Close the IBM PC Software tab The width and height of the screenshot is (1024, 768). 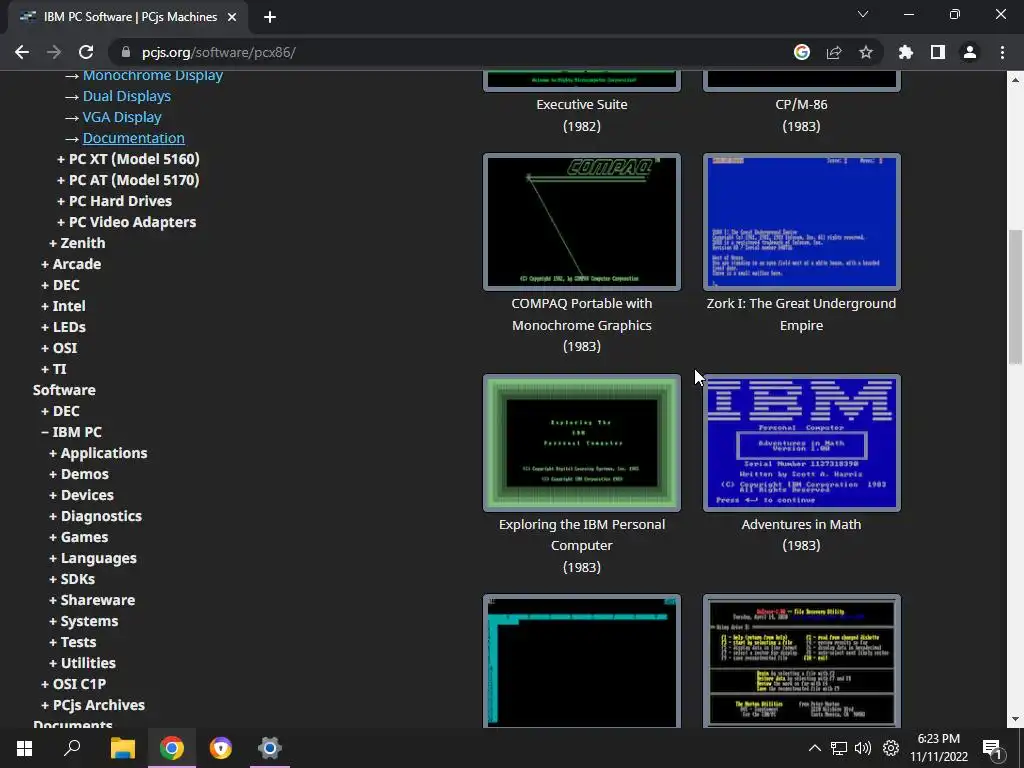tap(232, 17)
